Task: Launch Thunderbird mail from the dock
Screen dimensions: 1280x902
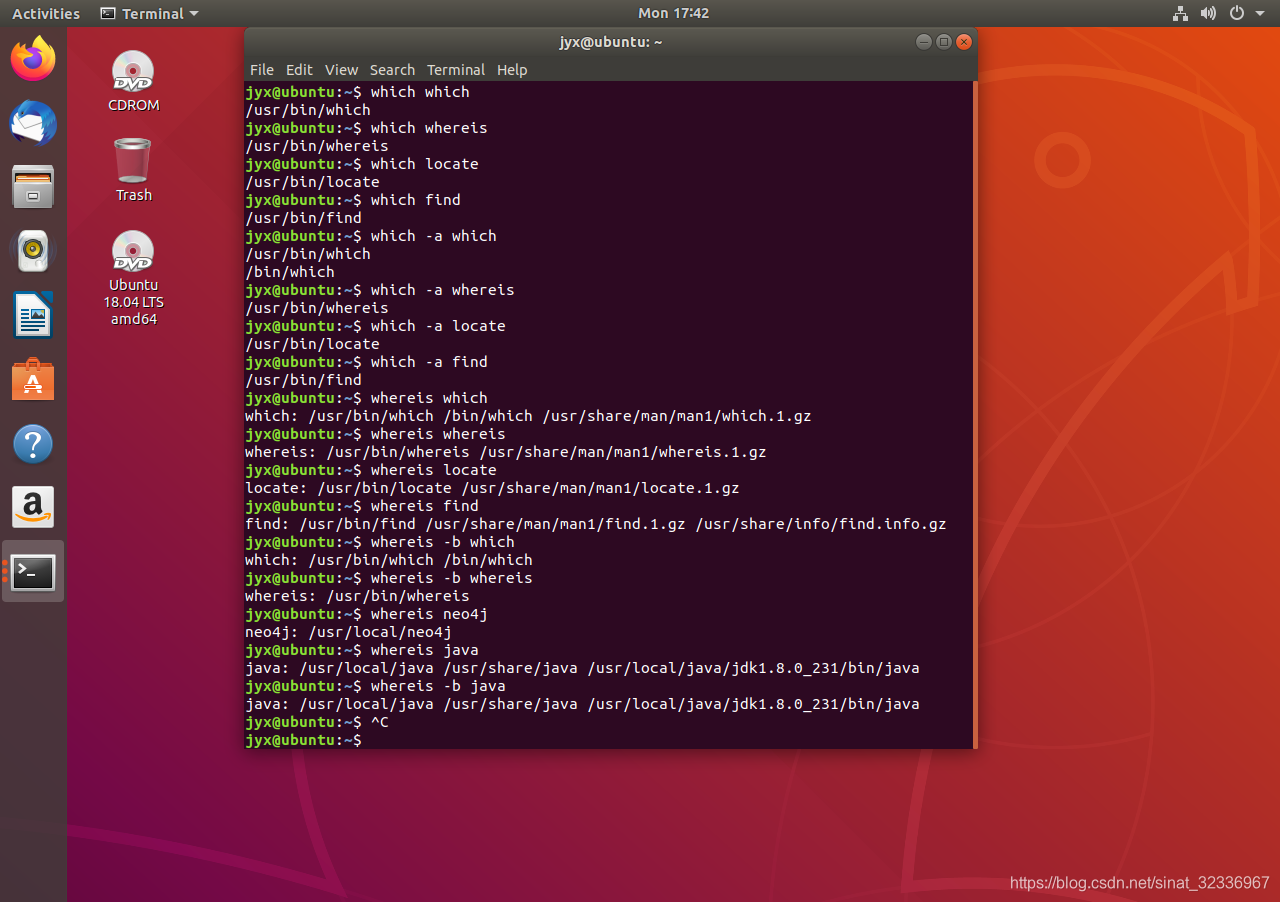Action: point(33,123)
